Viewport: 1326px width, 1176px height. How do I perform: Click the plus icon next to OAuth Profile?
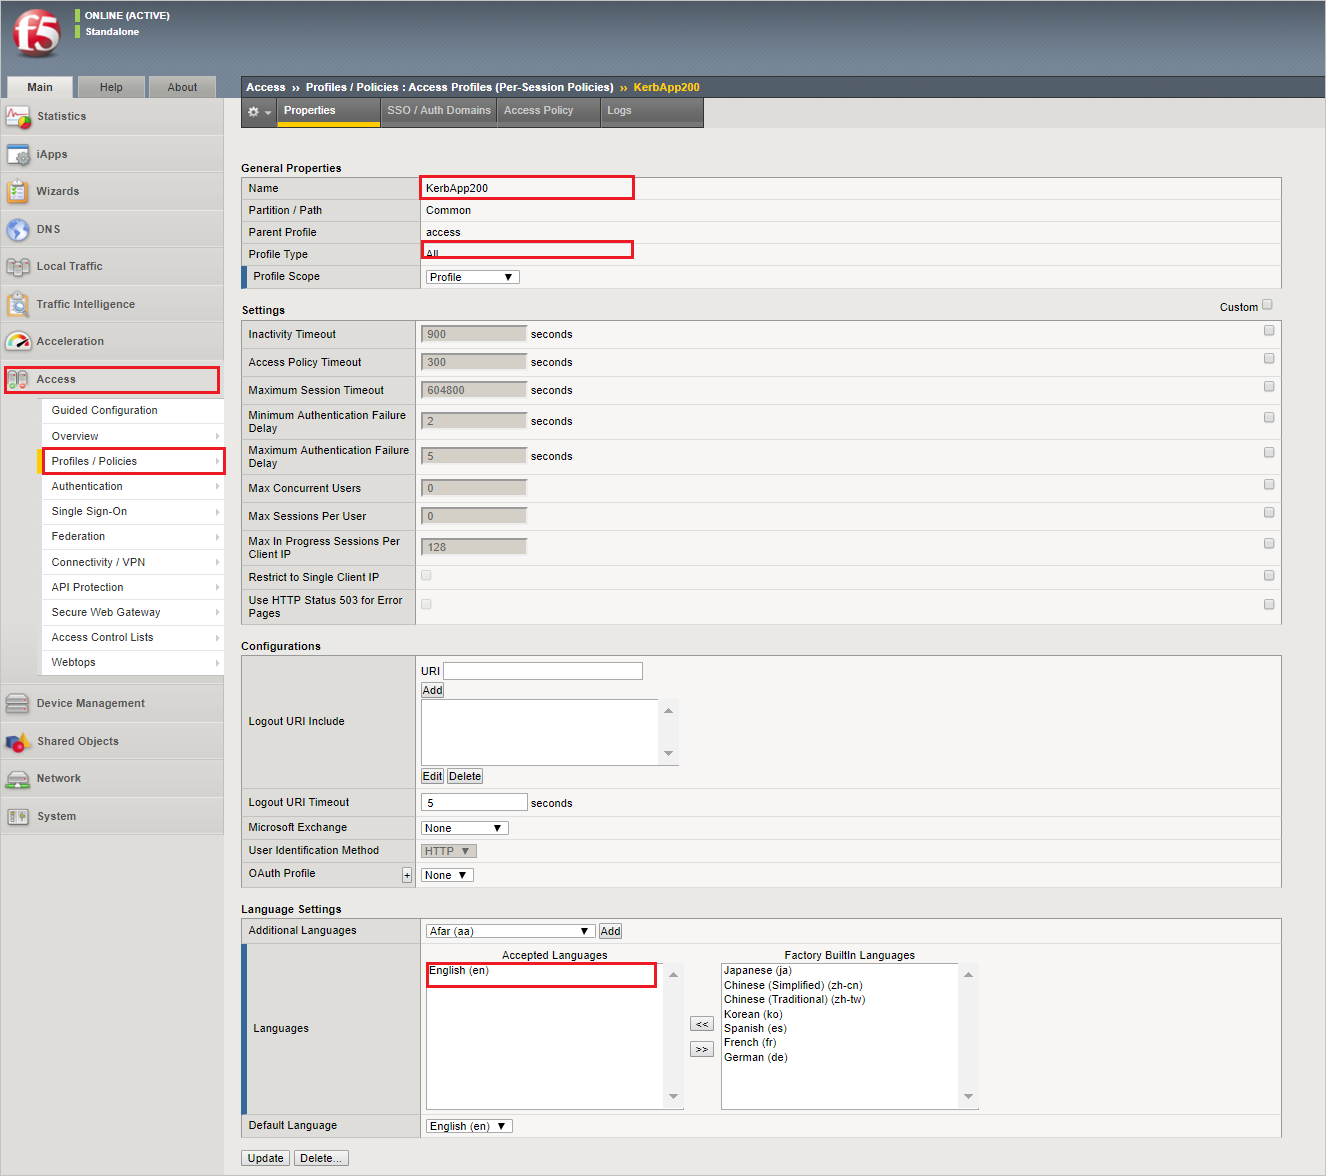point(407,875)
